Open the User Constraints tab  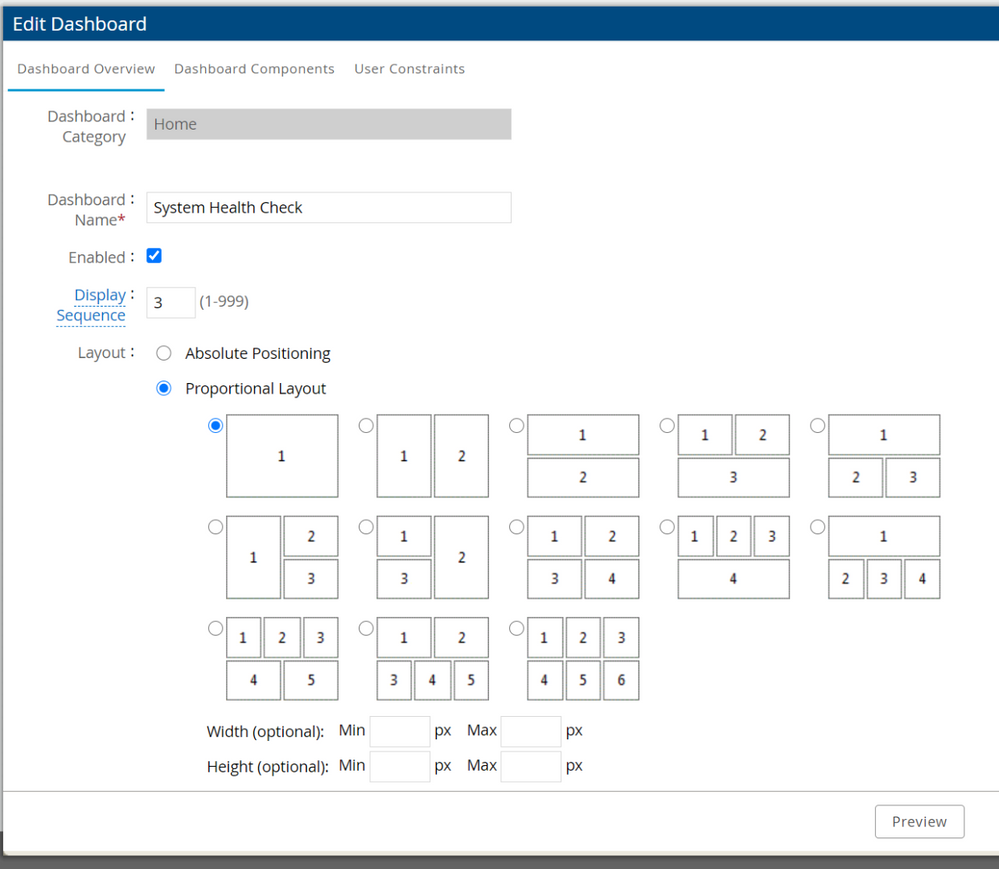[409, 69]
